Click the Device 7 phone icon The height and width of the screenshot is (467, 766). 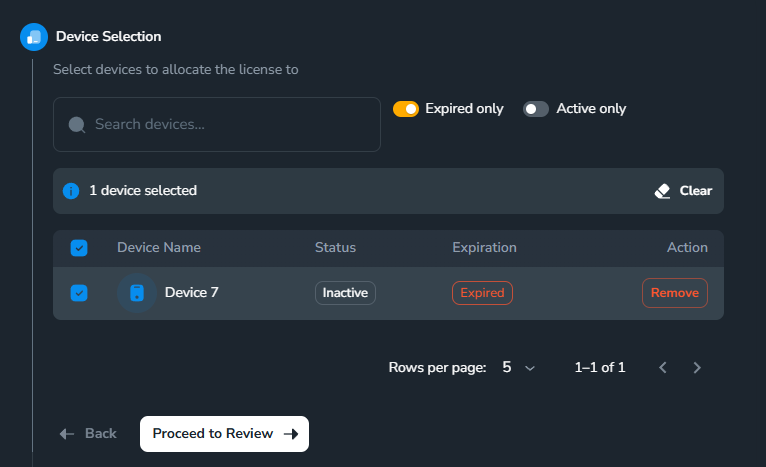coord(137,293)
